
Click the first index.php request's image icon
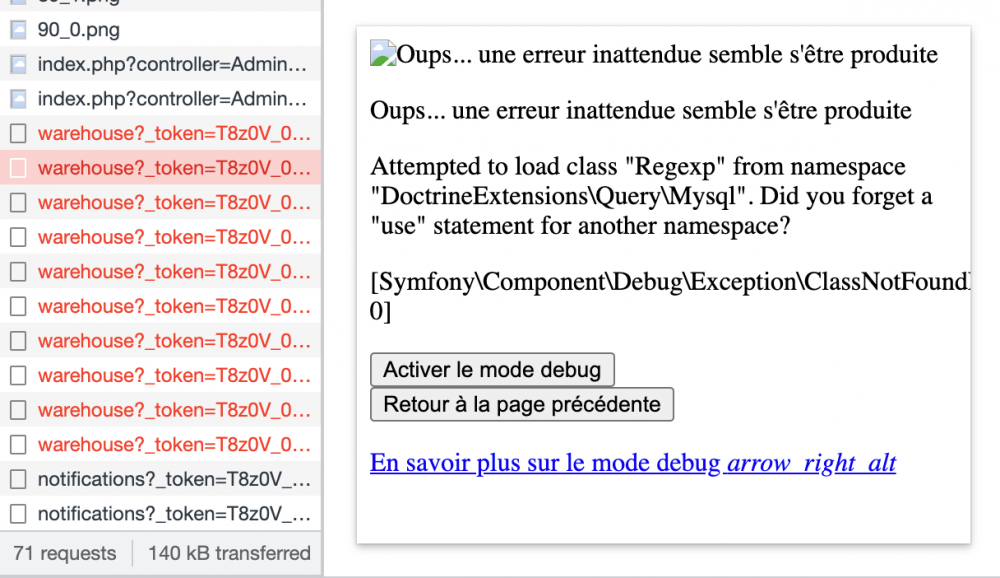pos(16,65)
